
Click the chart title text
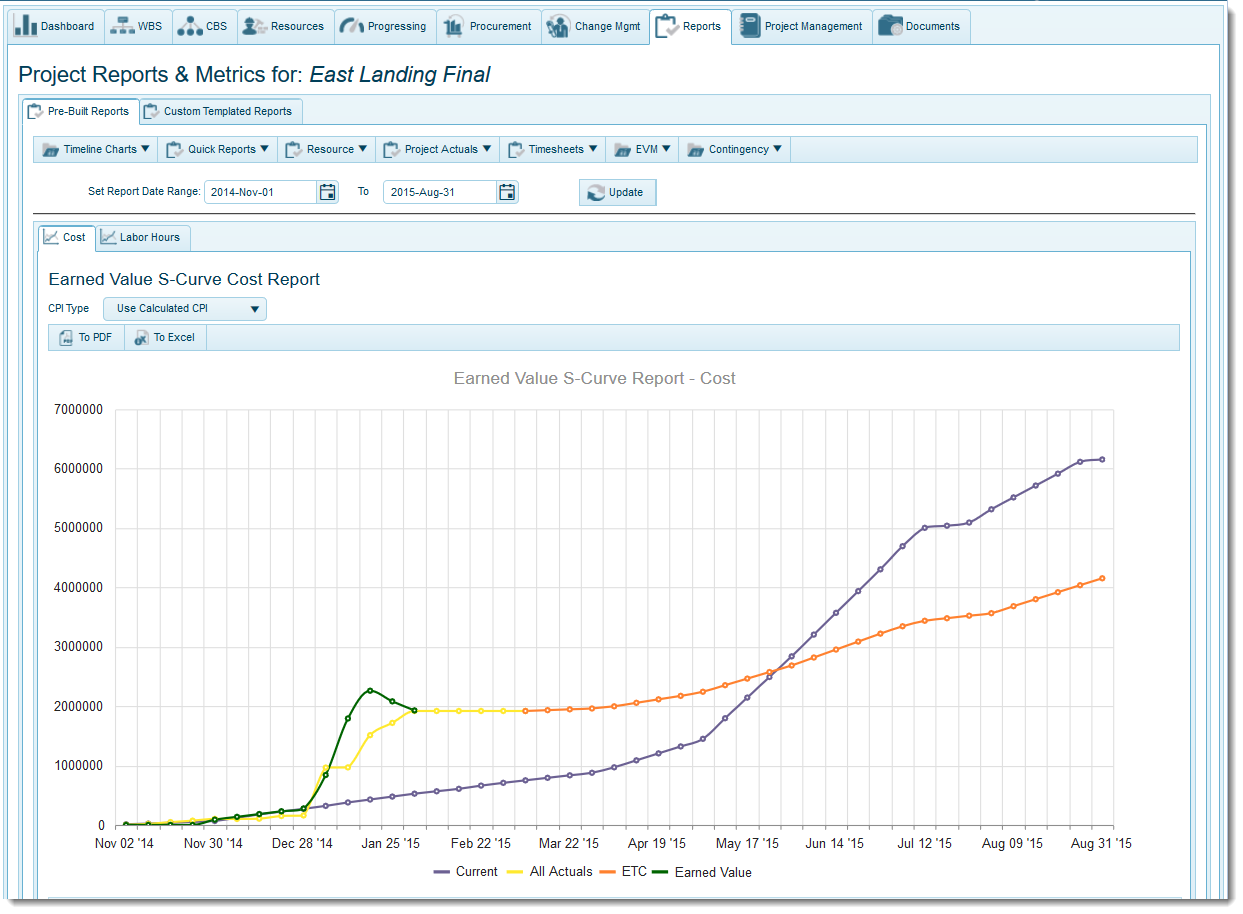point(595,379)
